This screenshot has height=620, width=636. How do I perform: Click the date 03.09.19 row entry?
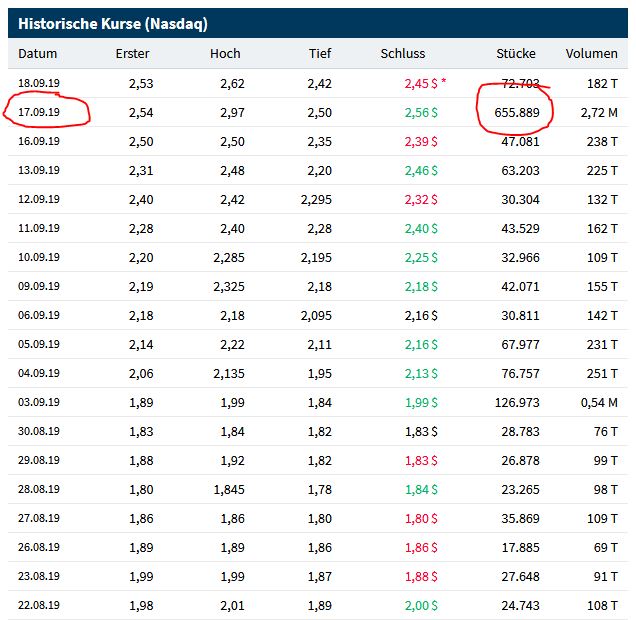tap(40, 403)
